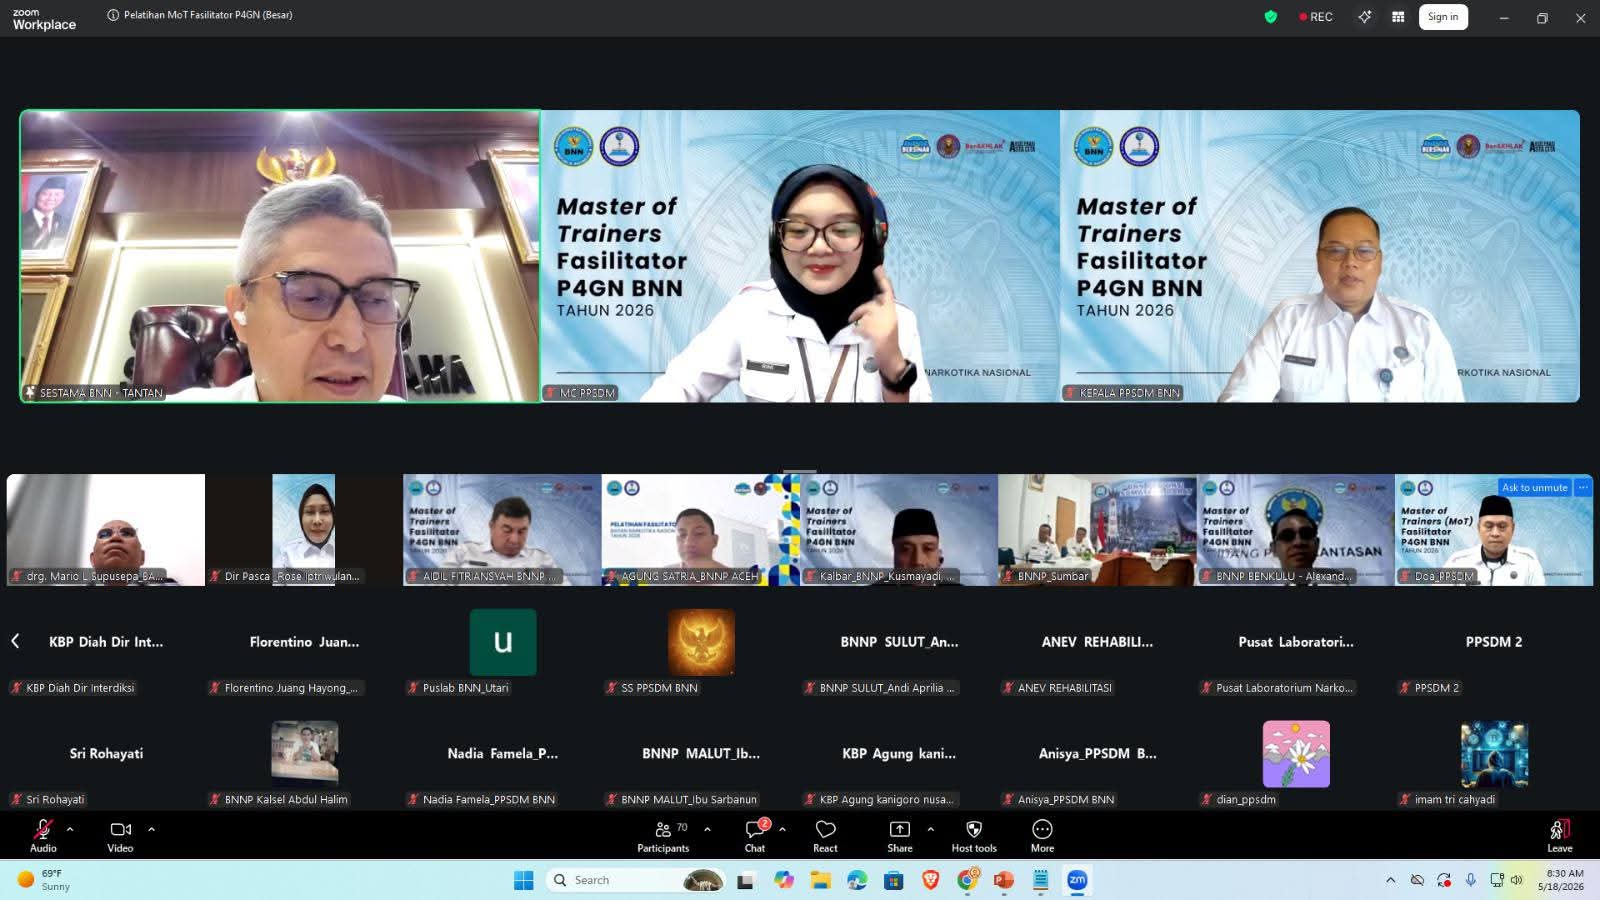Go to previous page of participant tiles
This screenshot has height=900, width=1600.
pos(15,641)
